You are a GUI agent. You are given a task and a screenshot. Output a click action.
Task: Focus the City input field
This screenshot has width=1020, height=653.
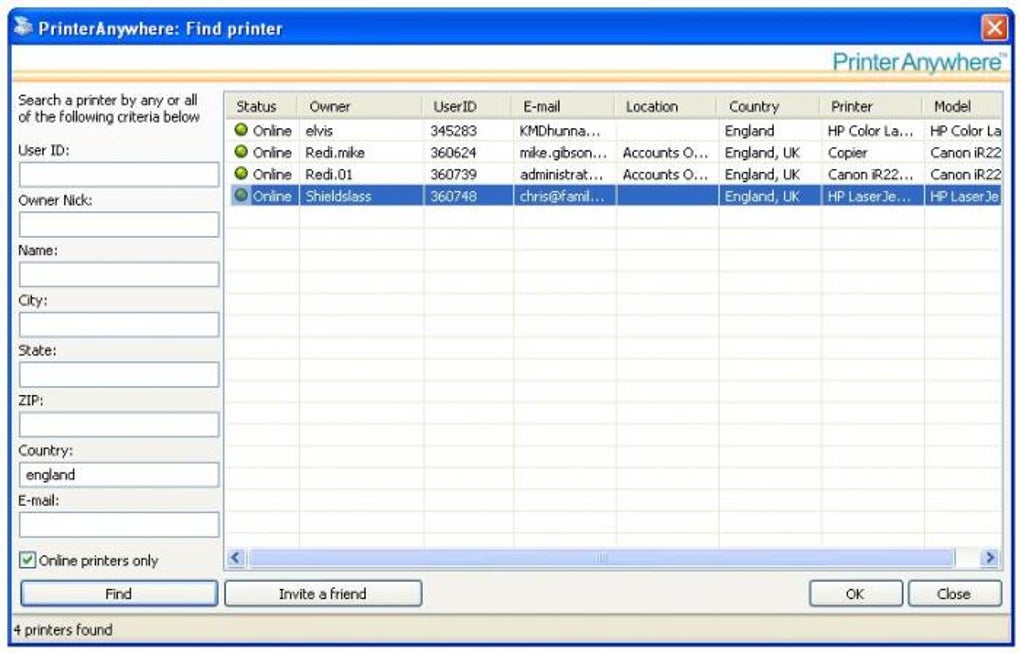click(x=119, y=325)
